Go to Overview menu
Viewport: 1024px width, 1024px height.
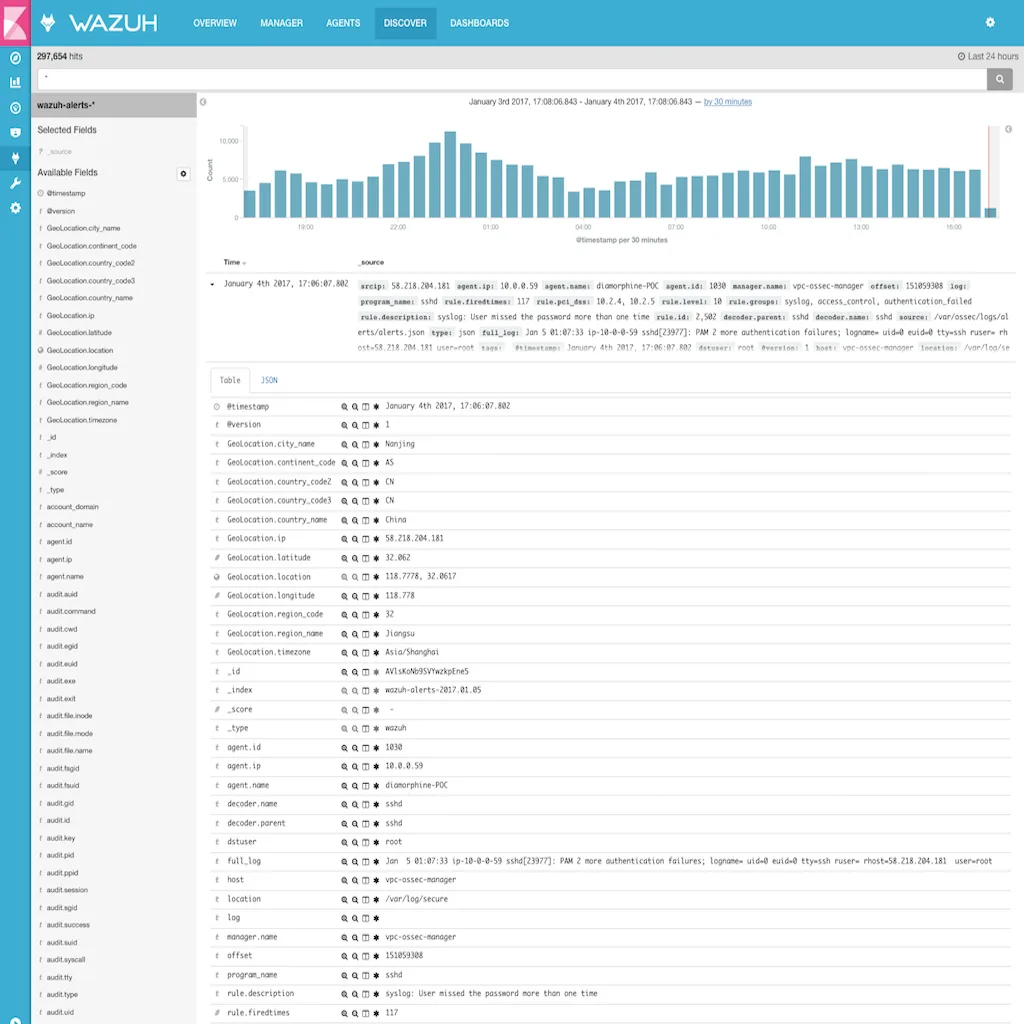(x=215, y=23)
